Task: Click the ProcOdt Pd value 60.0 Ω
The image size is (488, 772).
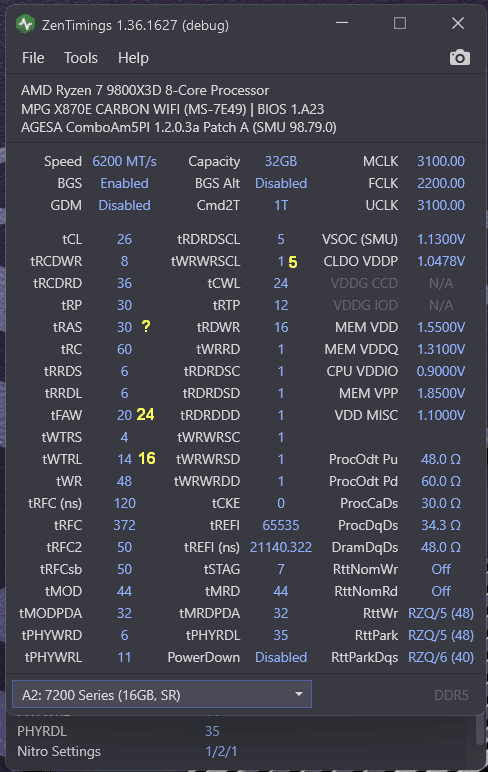Action: (441, 482)
